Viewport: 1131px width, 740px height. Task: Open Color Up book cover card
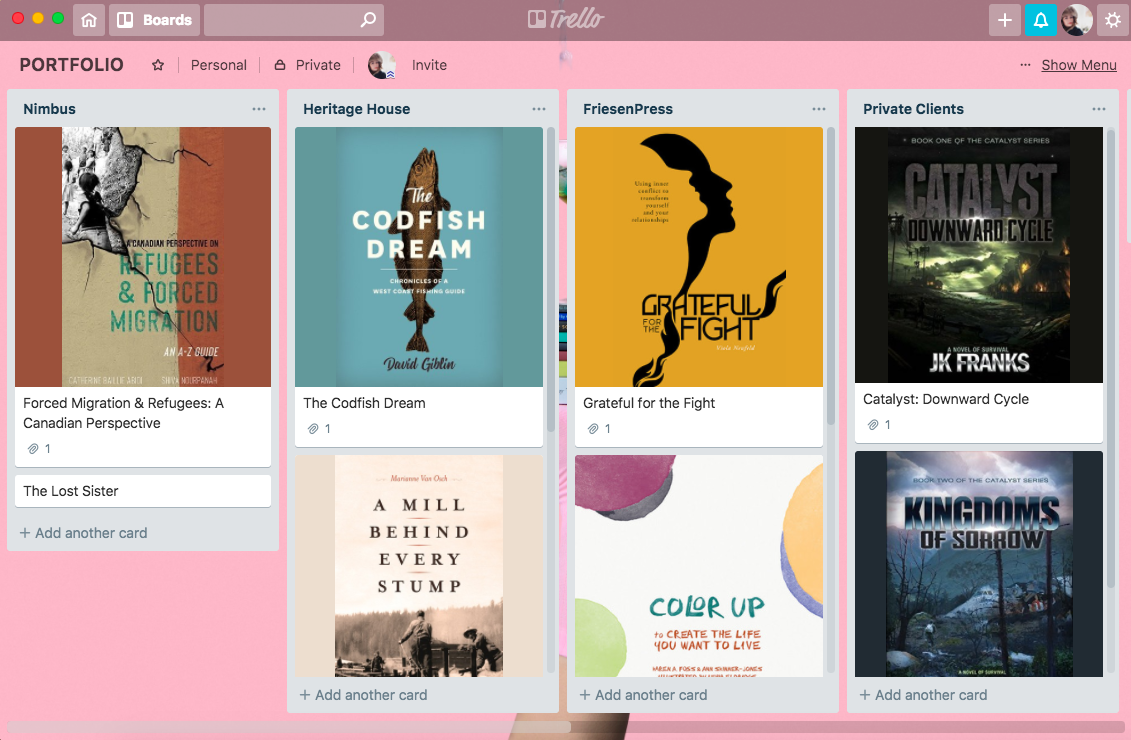[x=699, y=565]
